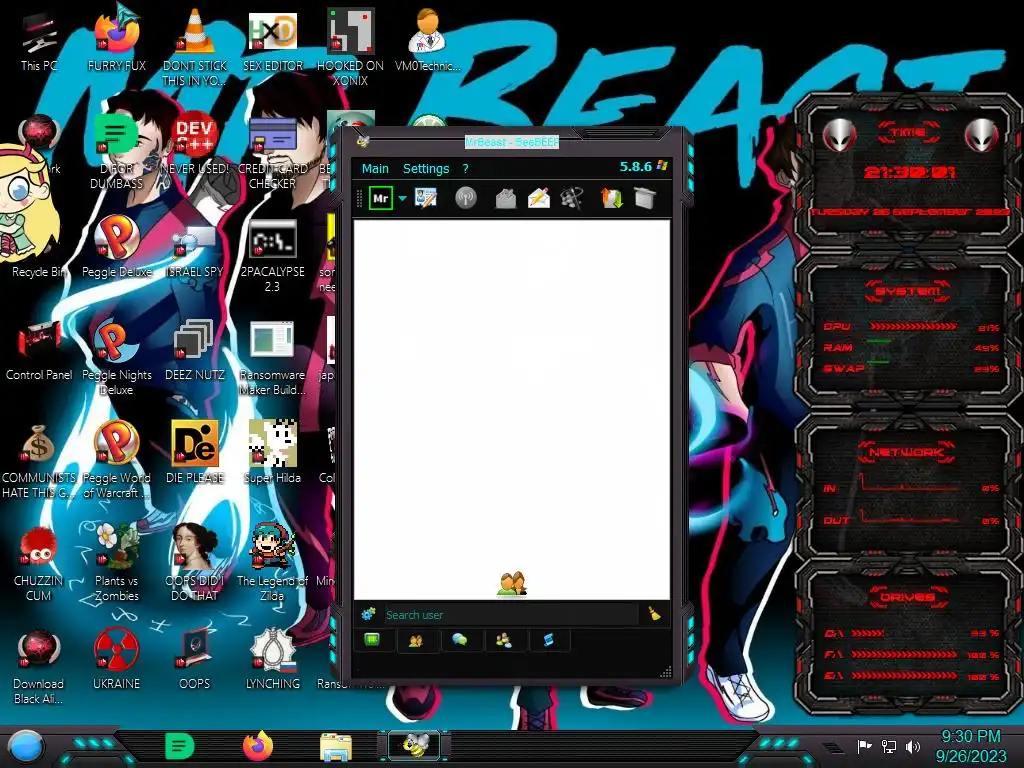Click the gray network nodes icon in toolbar

point(571,198)
